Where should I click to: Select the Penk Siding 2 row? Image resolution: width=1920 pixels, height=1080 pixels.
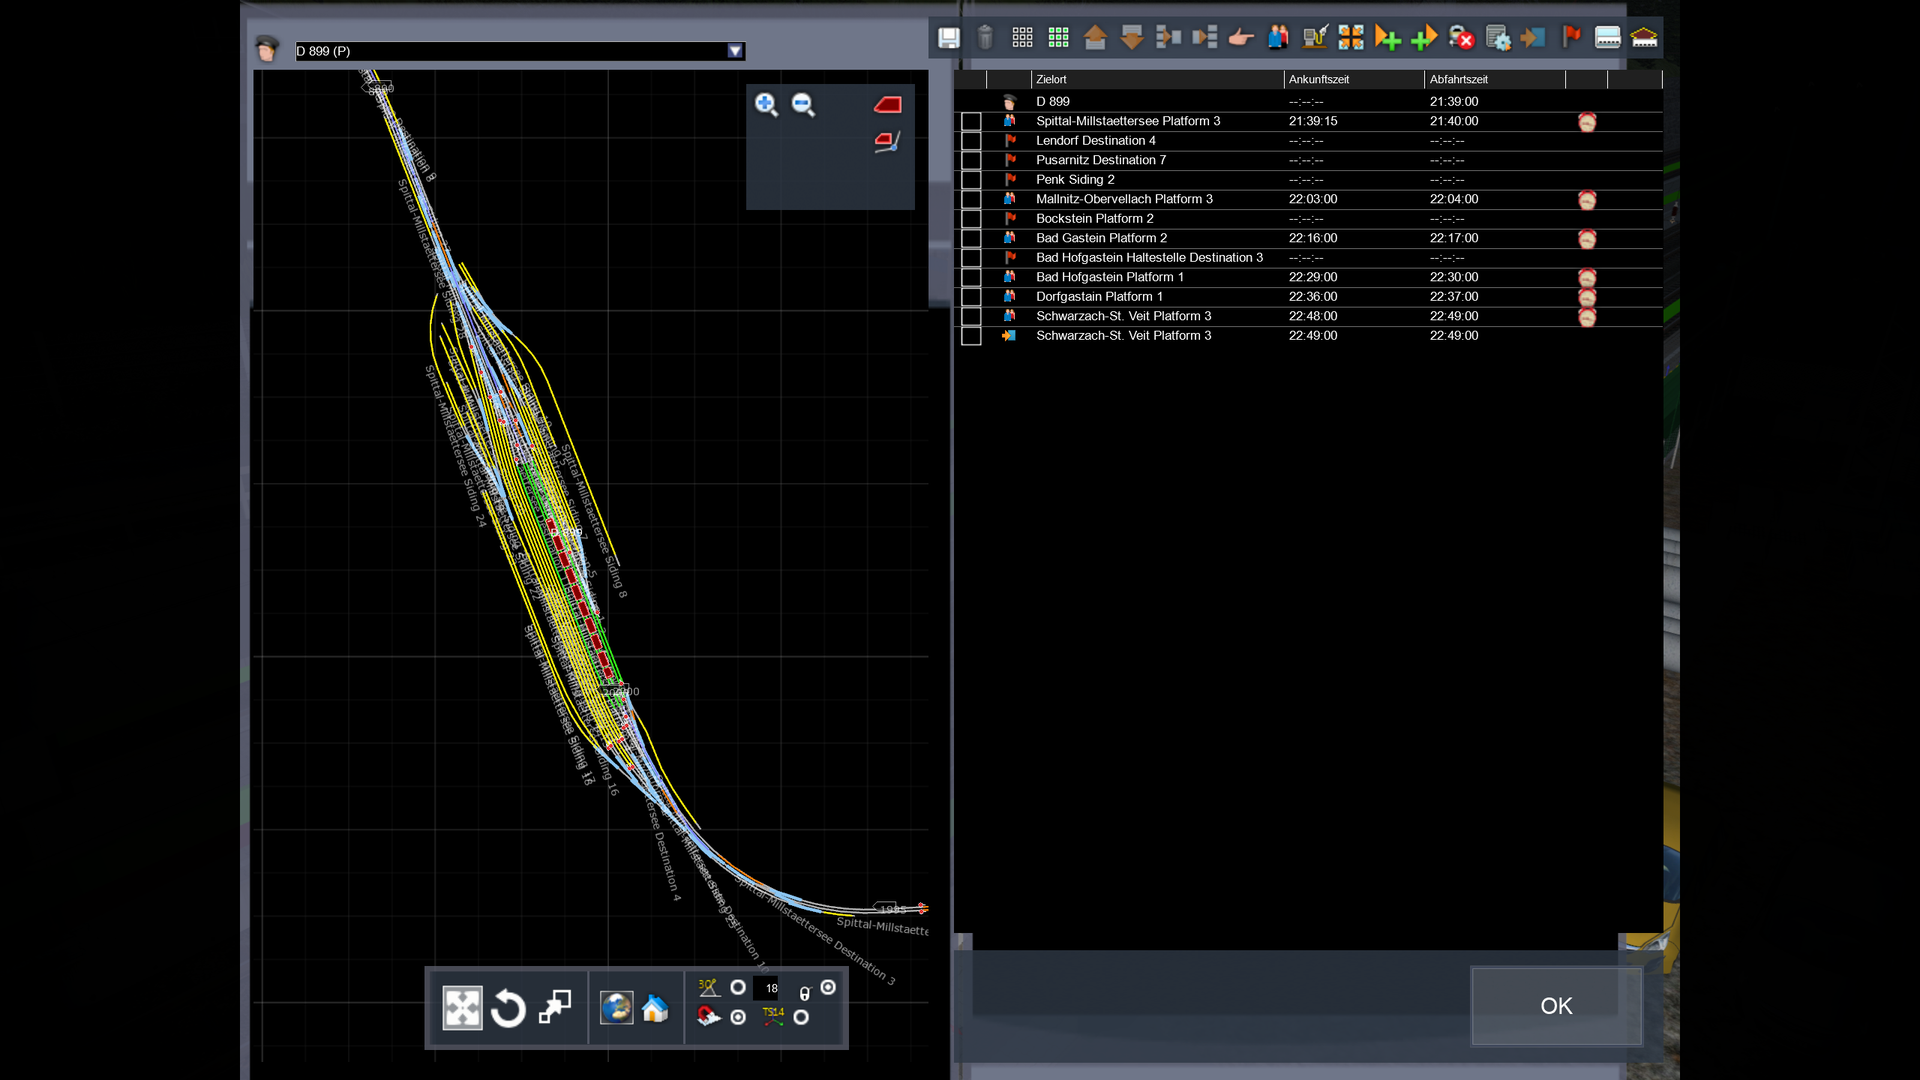pyautogui.click(x=1310, y=180)
